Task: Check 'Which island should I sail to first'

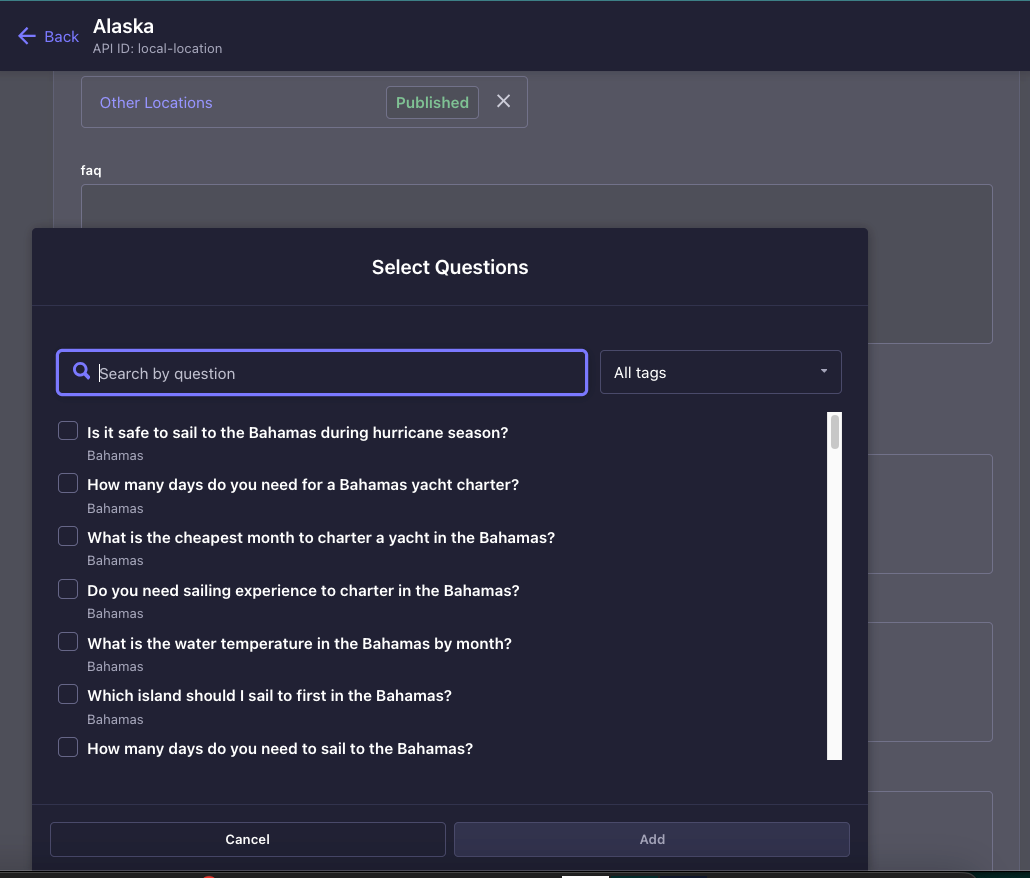Action: pos(68,694)
